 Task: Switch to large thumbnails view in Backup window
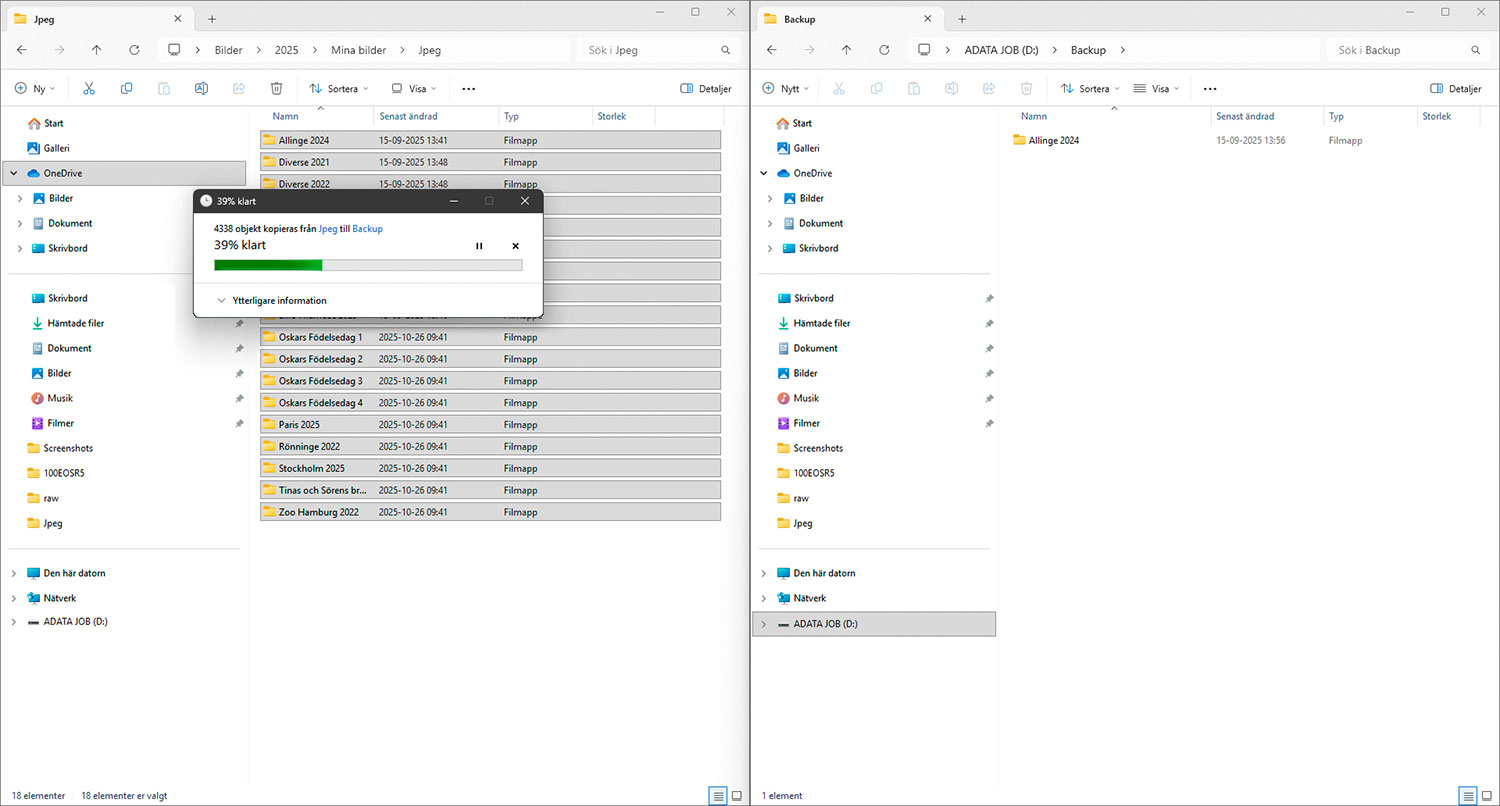(1487, 796)
